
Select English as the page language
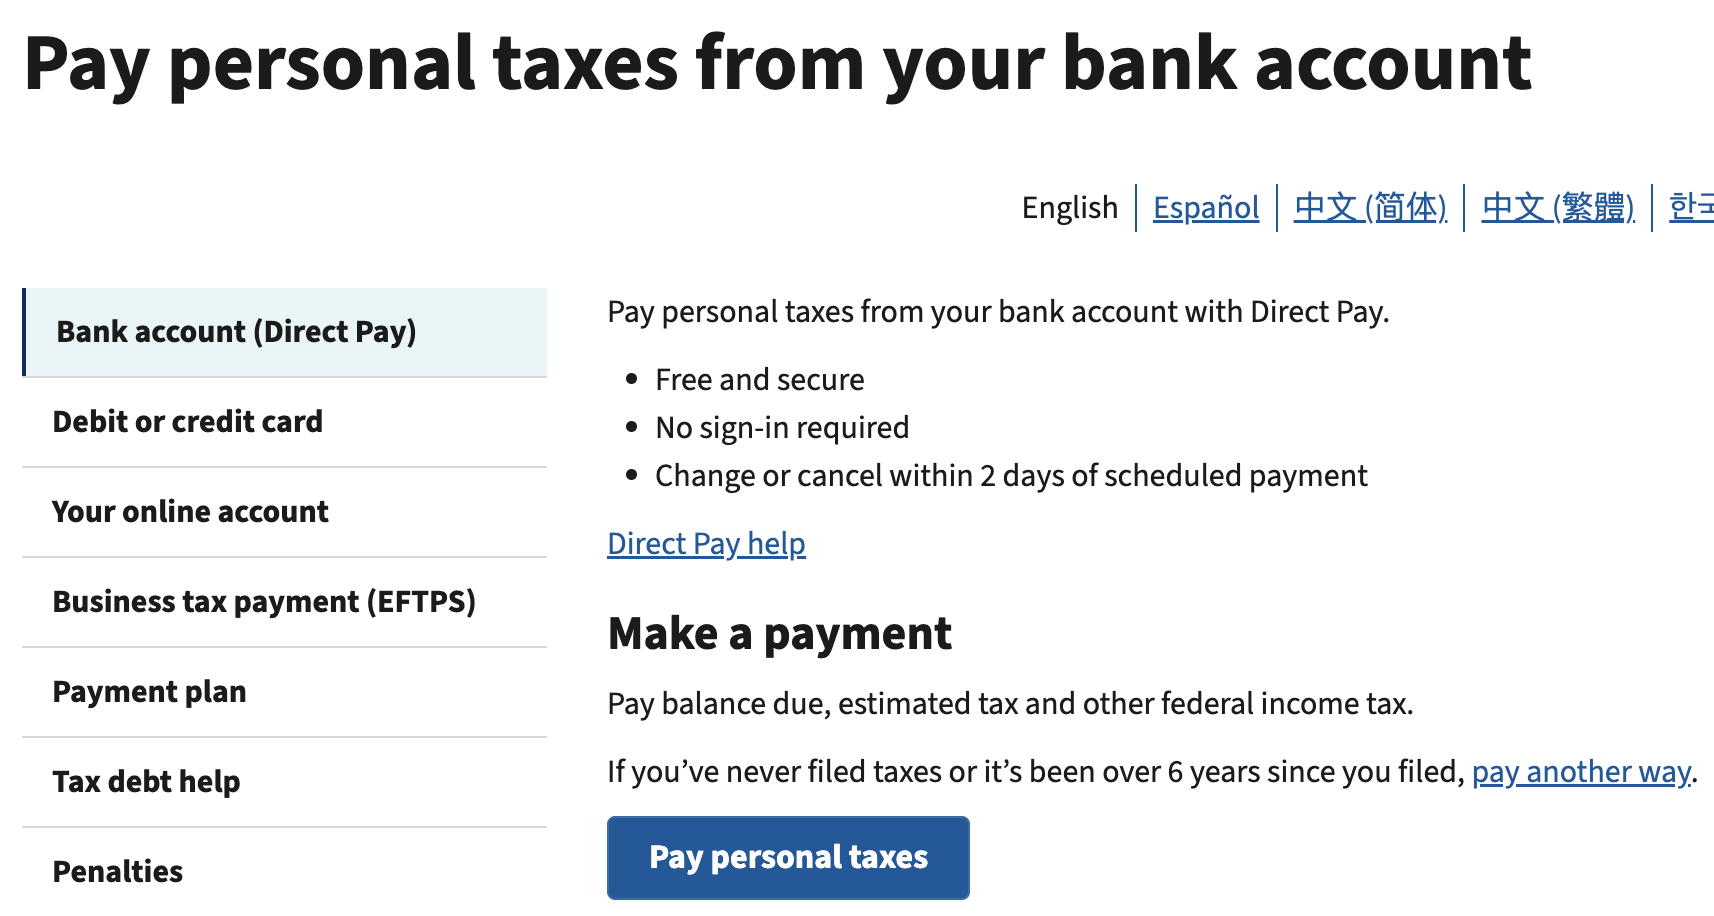click(x=1070, y=207)
